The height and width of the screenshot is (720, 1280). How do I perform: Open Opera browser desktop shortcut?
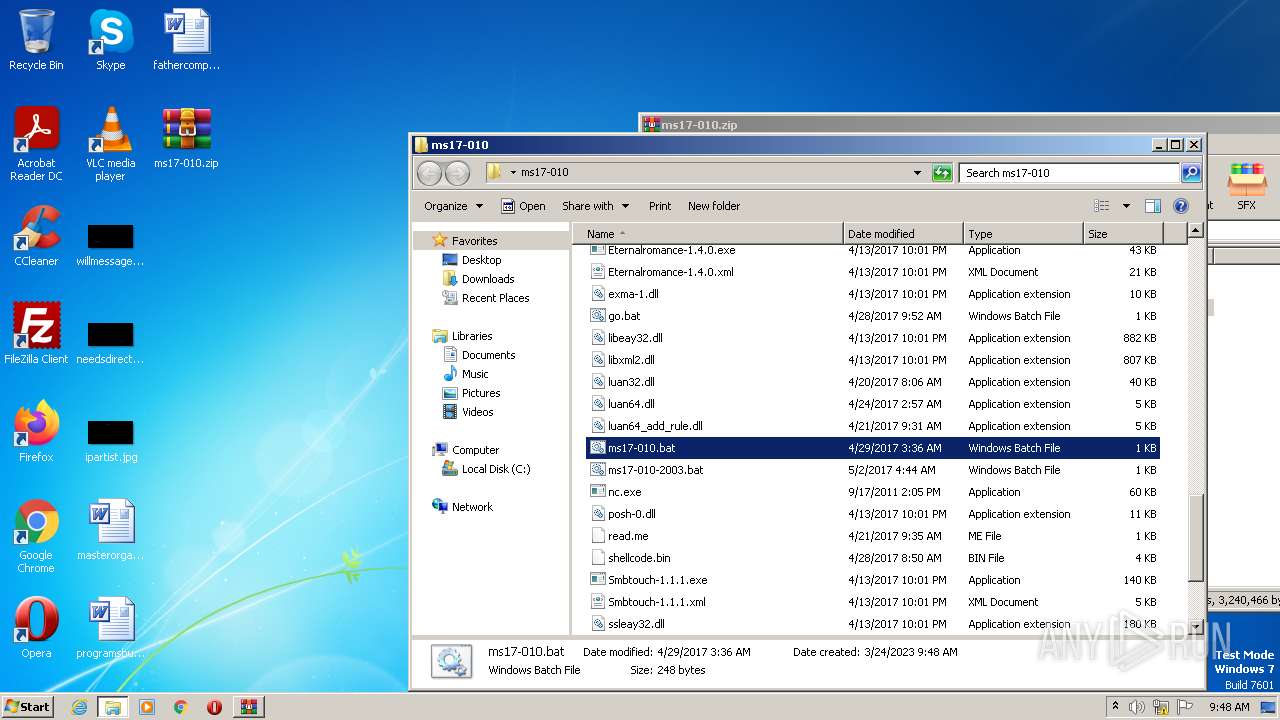coord(36,628)
